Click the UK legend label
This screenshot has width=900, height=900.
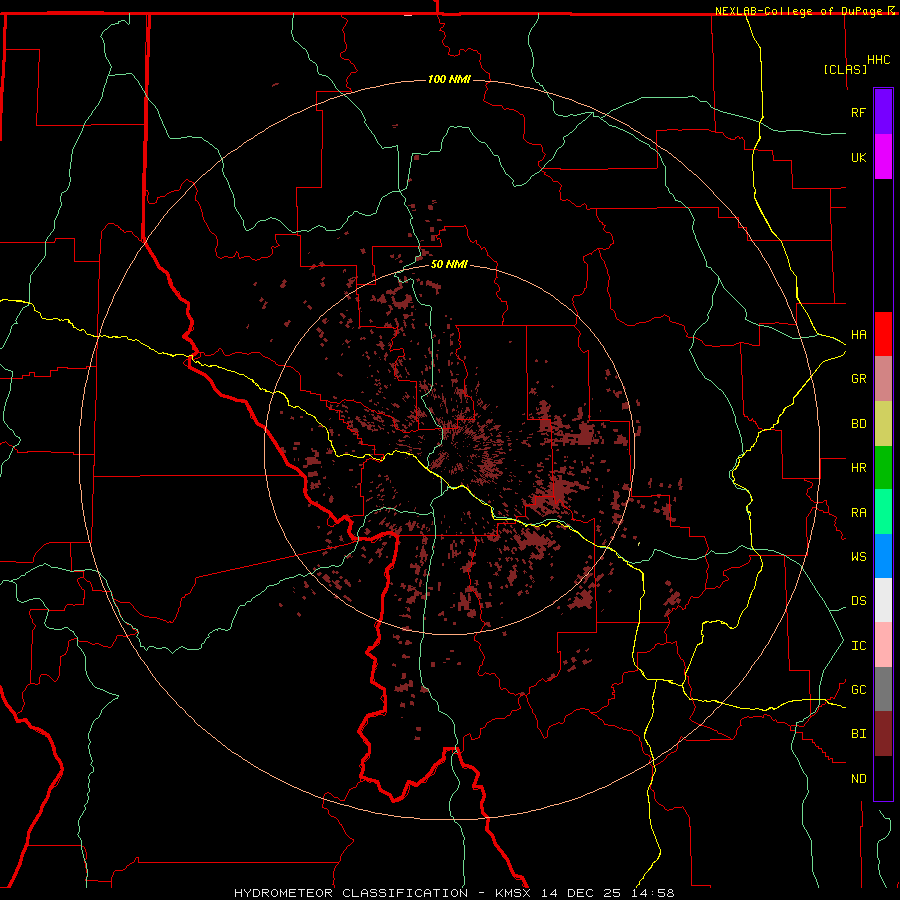point(859,157)
